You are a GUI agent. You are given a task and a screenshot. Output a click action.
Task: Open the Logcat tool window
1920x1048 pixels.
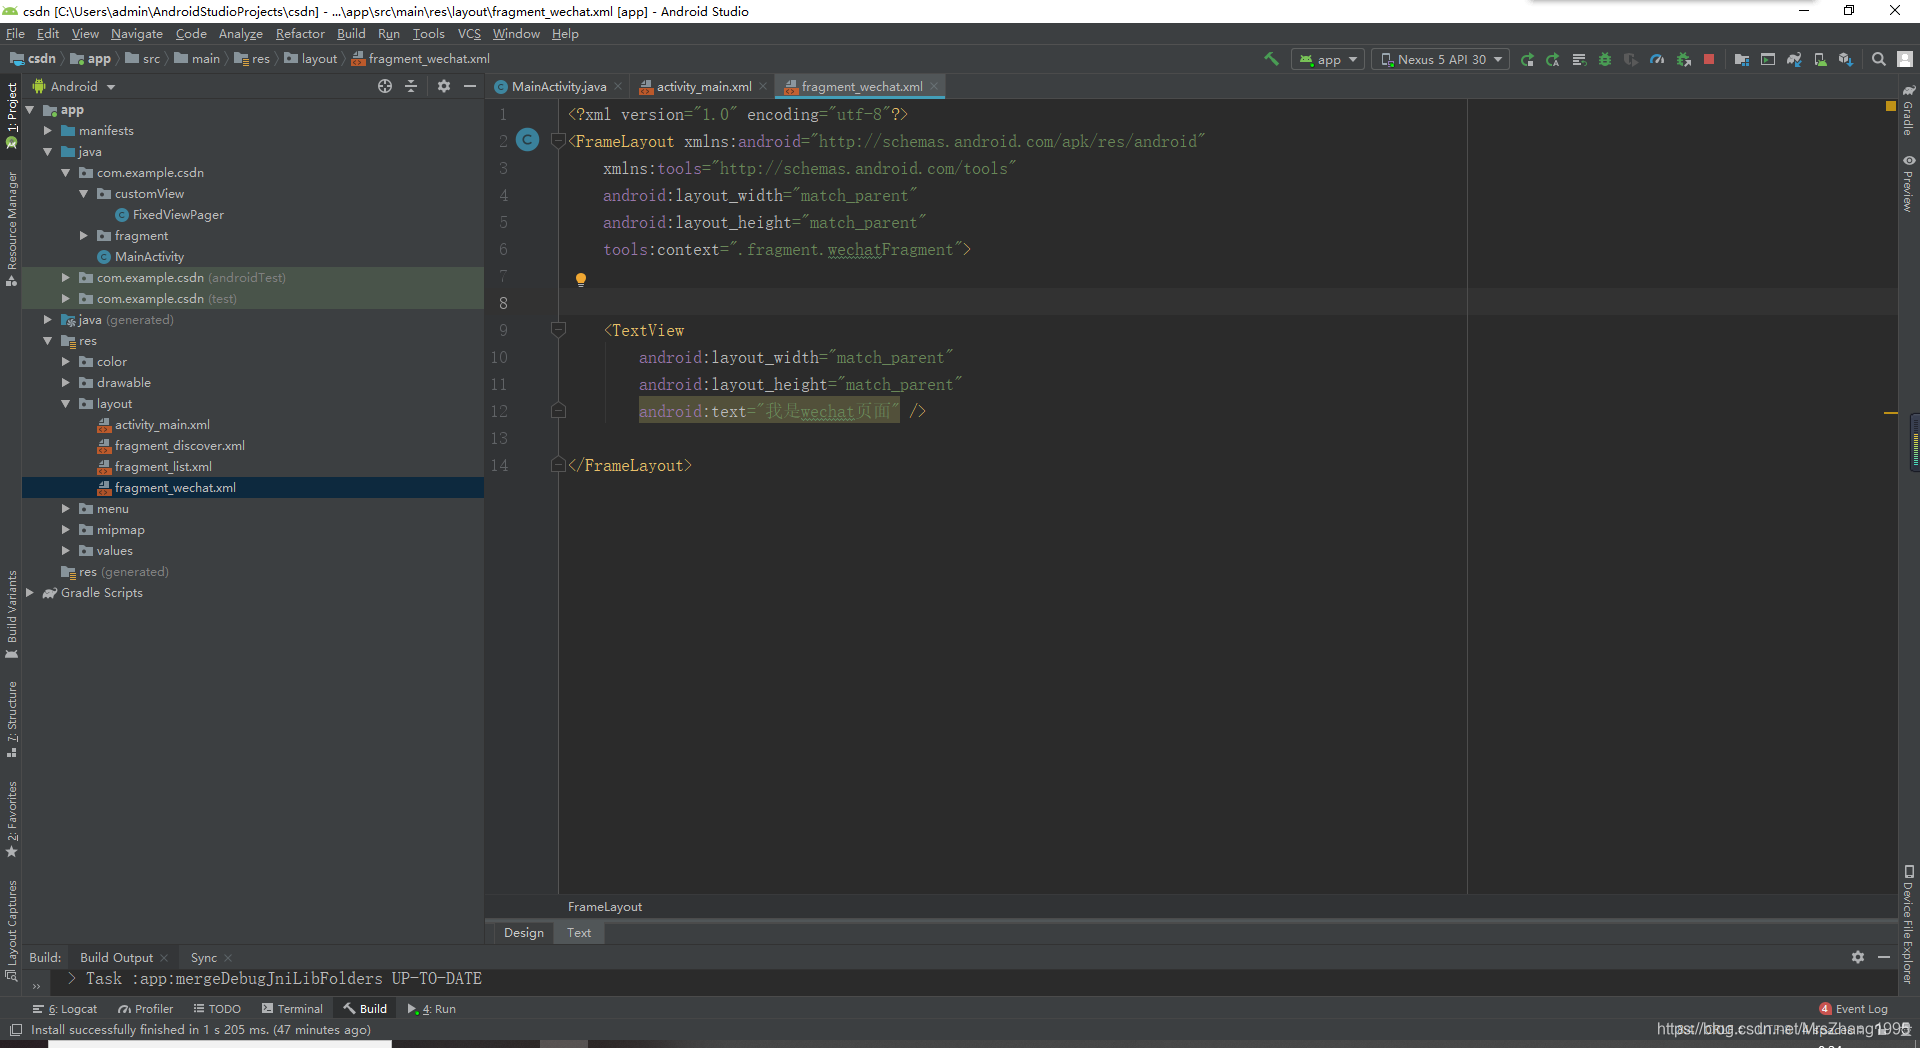coord(65,1009)
